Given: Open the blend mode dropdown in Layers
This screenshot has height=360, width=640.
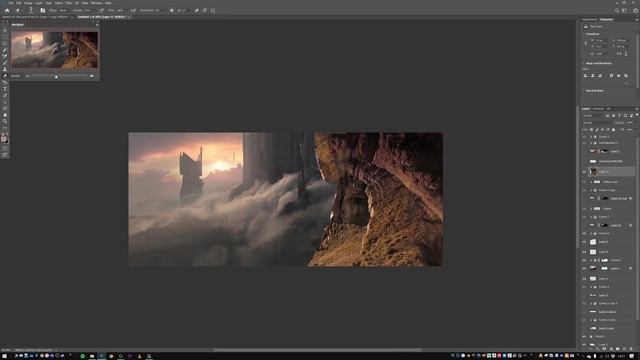Looking at the screenshot, I should (x=598, y=123).
